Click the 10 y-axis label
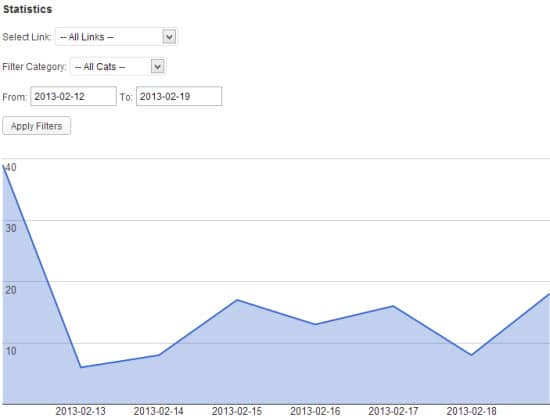 pyautogui.click(x=11, y=351)
